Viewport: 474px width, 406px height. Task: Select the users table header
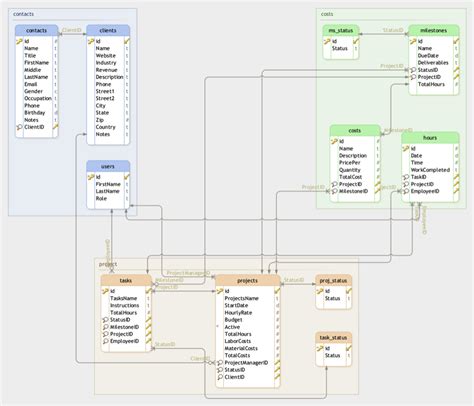click(x=108, y=166)
